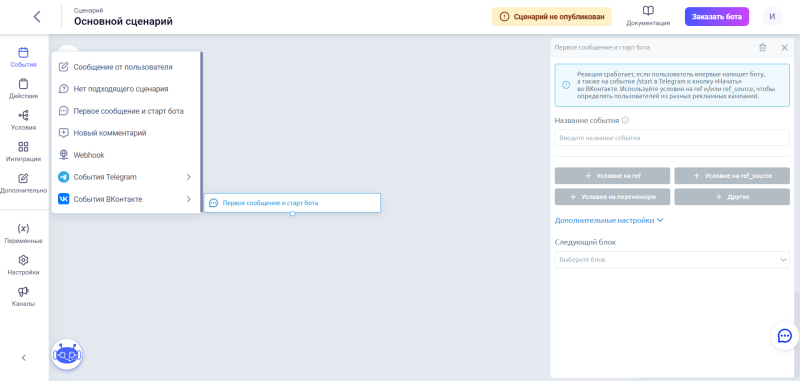
Task: Open Документация book icon
Action: (648, 11)
